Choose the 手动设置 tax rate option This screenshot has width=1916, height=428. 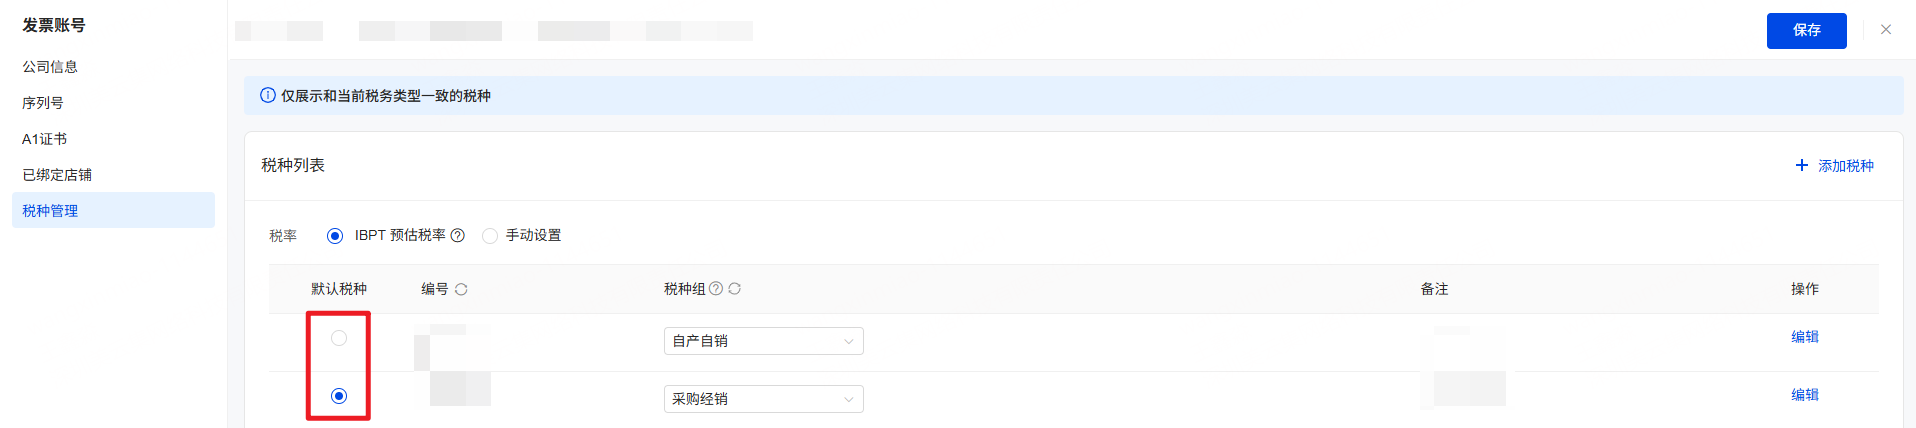[490, 236]
